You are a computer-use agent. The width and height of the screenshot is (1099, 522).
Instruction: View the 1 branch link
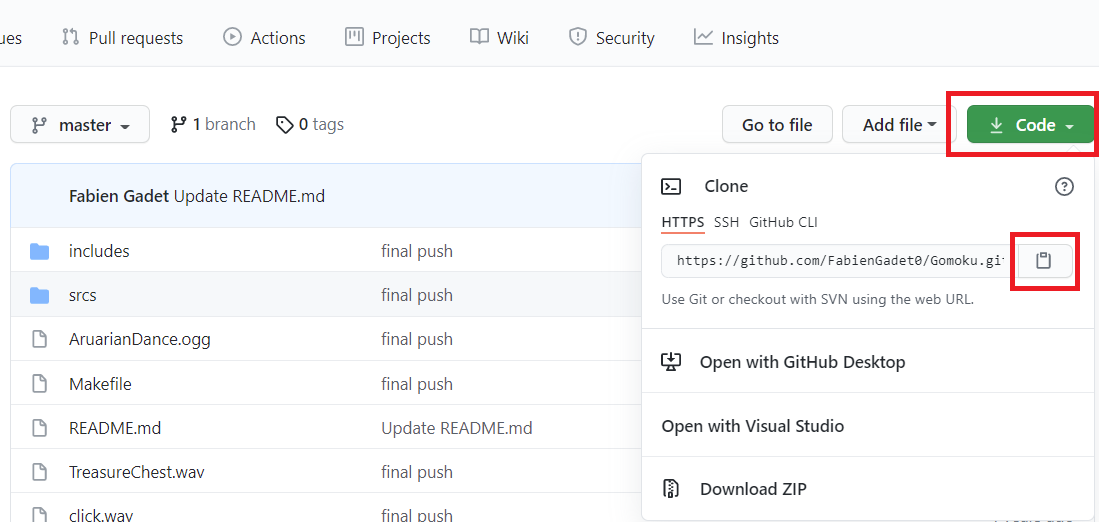(212, 125)
